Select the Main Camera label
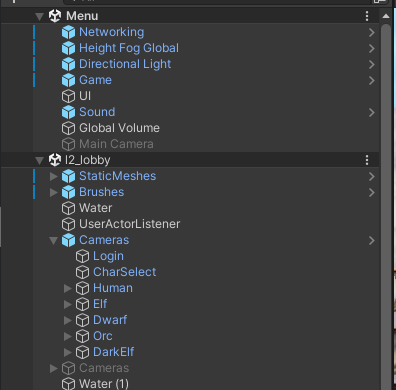This screenshot has height=390, width=396. tap(116, 144)
